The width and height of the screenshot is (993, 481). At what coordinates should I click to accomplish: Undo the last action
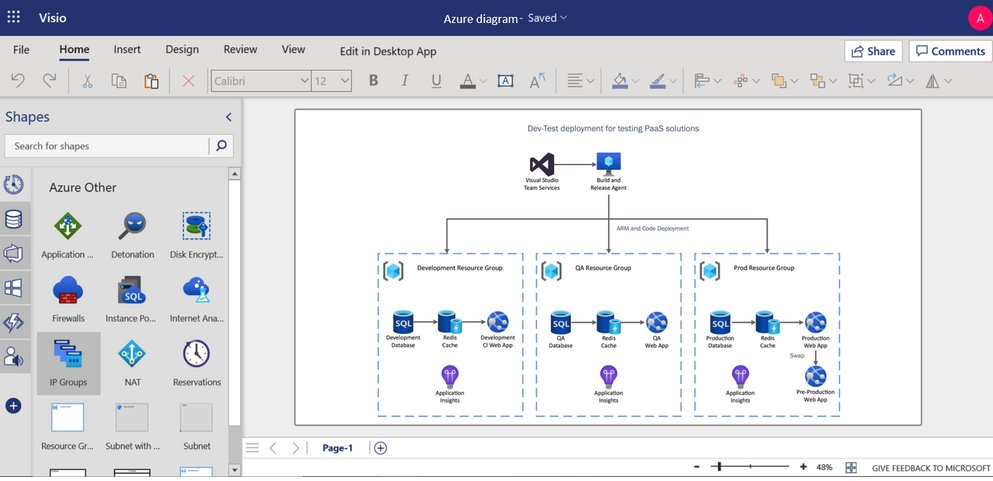(18, 80)
